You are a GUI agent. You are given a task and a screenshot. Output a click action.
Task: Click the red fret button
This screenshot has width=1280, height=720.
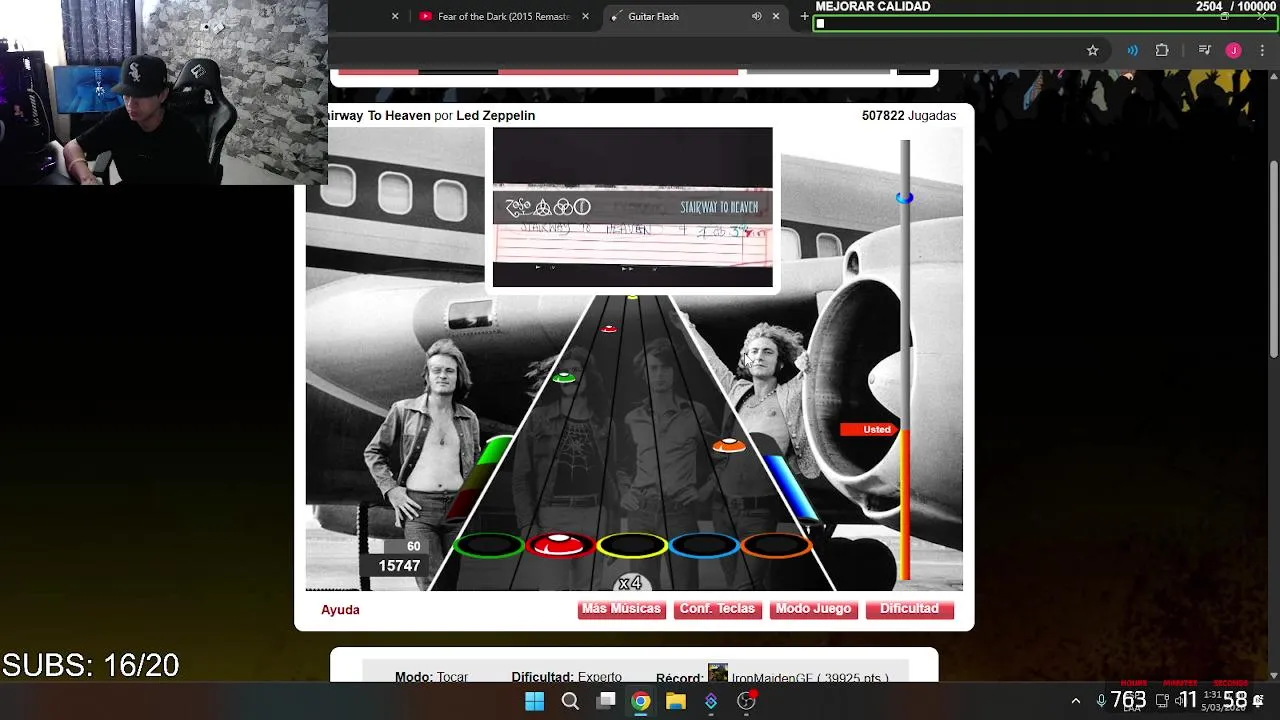click(x=560, y=546)
